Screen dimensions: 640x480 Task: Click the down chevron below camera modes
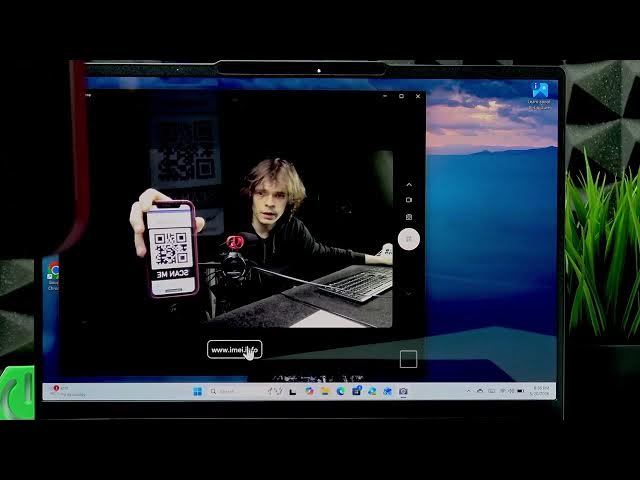pos(409,293)
